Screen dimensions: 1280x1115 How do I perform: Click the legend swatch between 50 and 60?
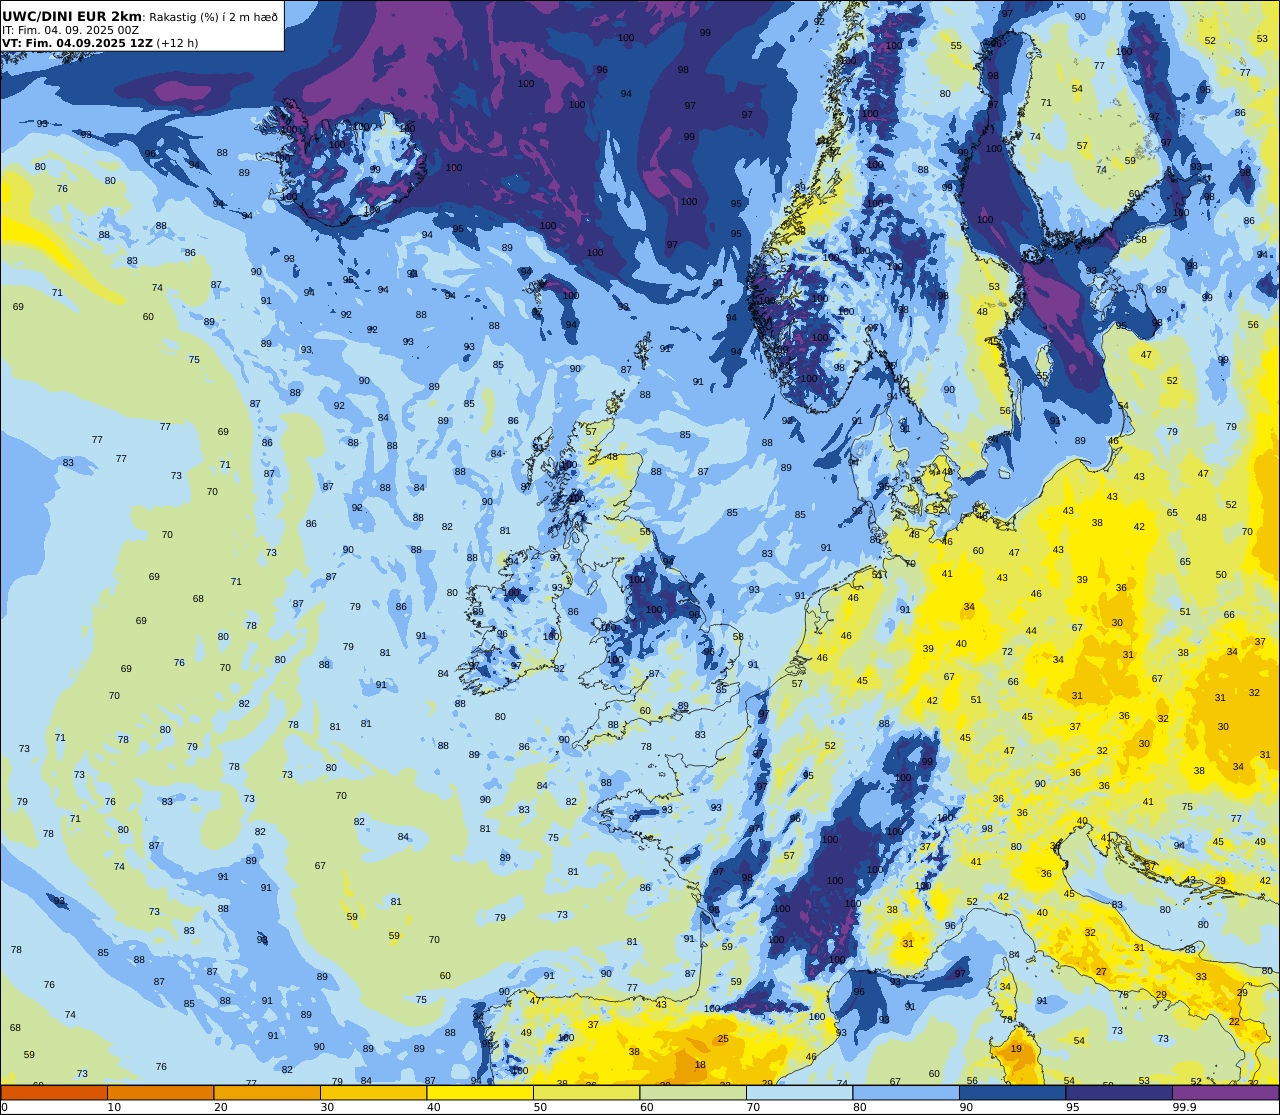tap(586, 1093)
